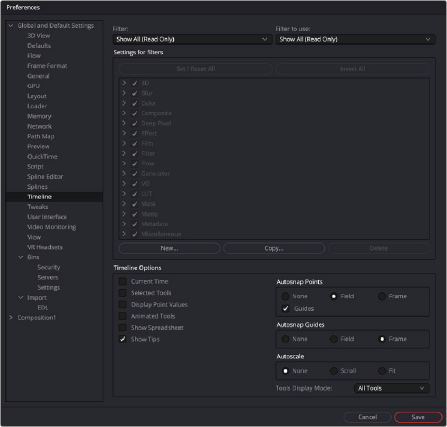Select Frame radio under Autosnap Points

pos(382,296)
